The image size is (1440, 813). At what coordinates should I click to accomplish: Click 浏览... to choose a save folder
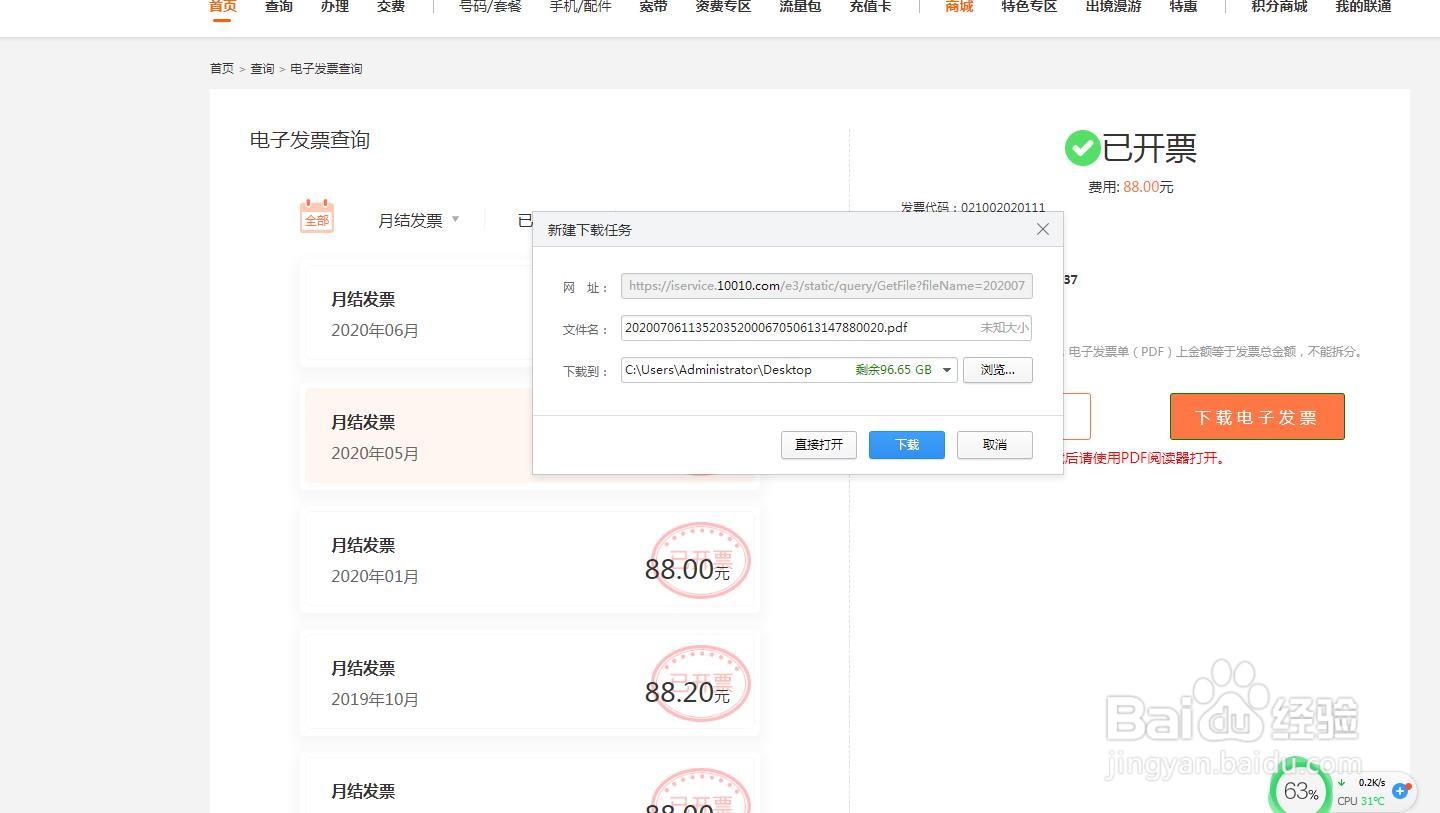click(996, 369)
